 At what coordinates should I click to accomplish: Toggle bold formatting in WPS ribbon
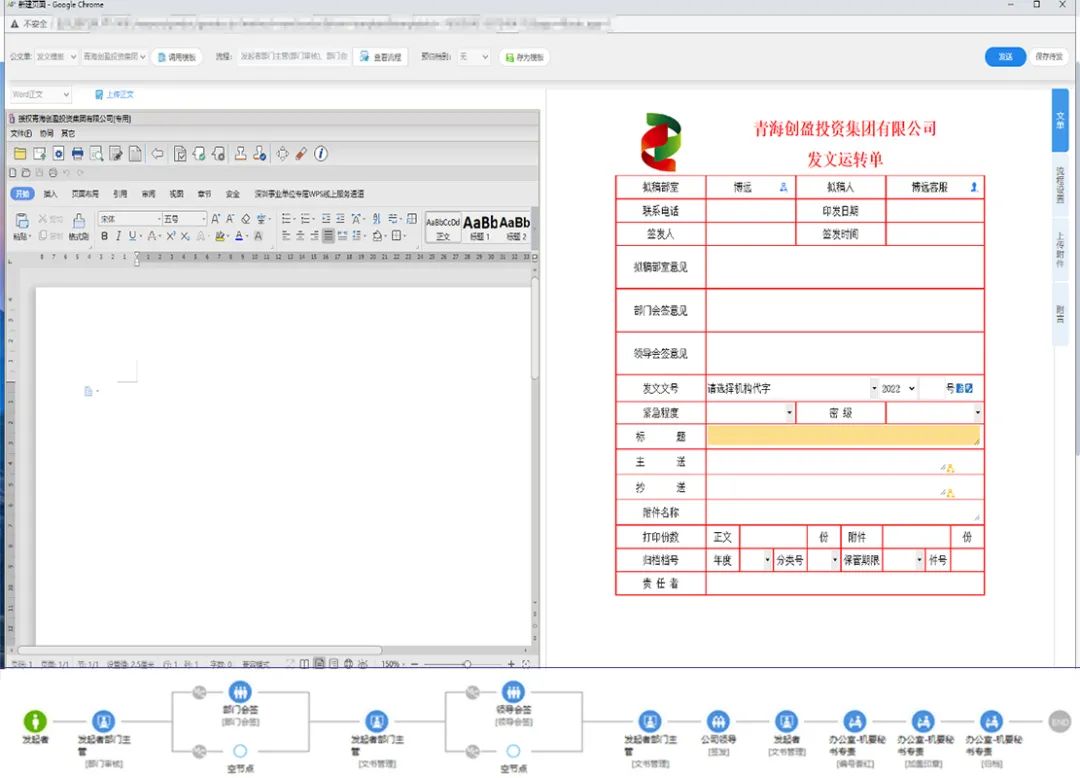tap(104, 236)
